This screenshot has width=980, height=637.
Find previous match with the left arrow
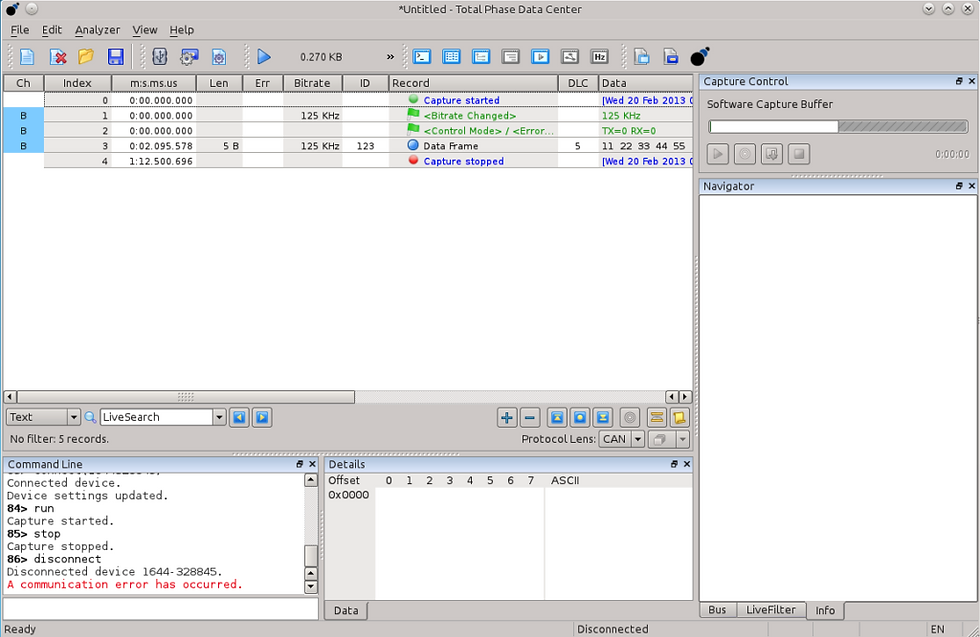239,417
